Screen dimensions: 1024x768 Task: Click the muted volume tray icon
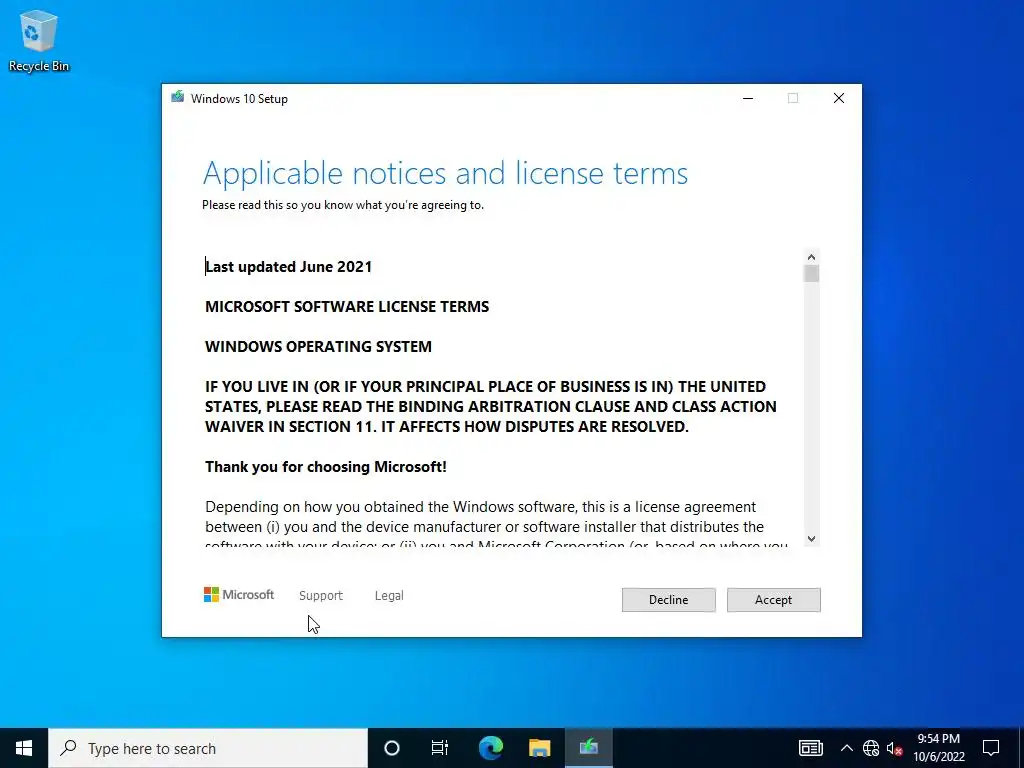(x=894, y=748)
